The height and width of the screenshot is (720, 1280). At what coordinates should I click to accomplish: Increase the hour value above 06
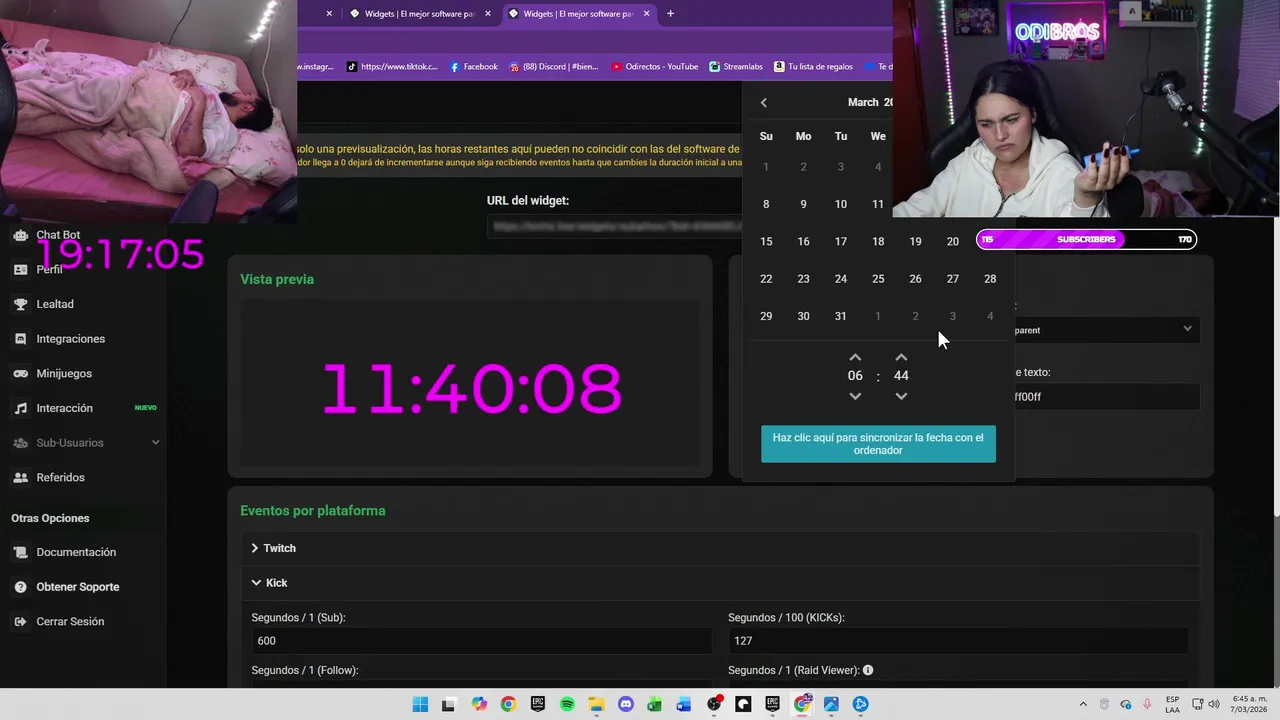(855, 357)
